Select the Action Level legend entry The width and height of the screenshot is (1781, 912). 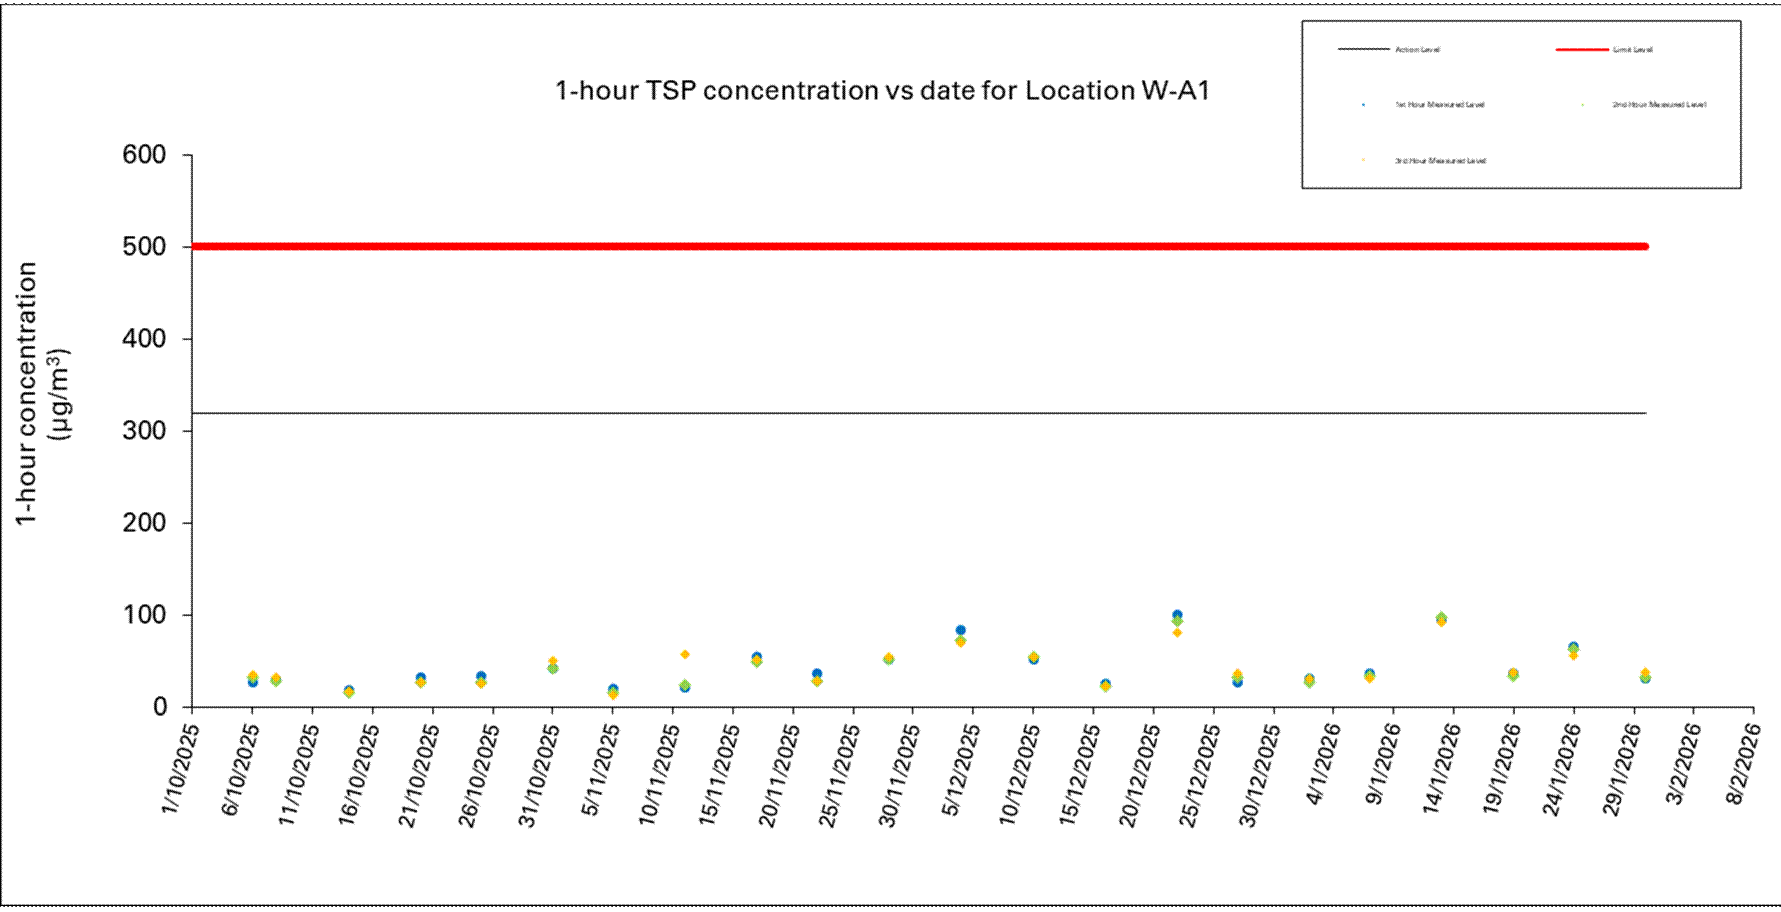click(1416, 49)
